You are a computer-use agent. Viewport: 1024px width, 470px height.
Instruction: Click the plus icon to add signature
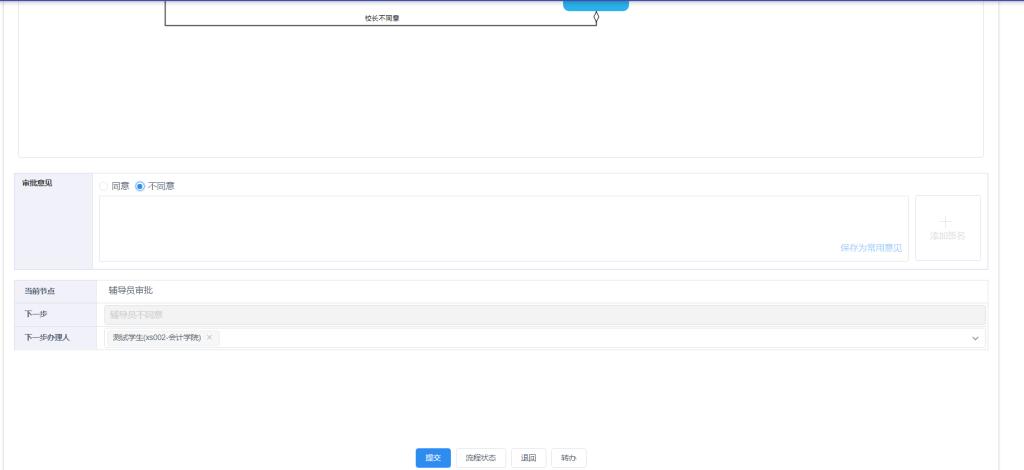click(947, 222)
